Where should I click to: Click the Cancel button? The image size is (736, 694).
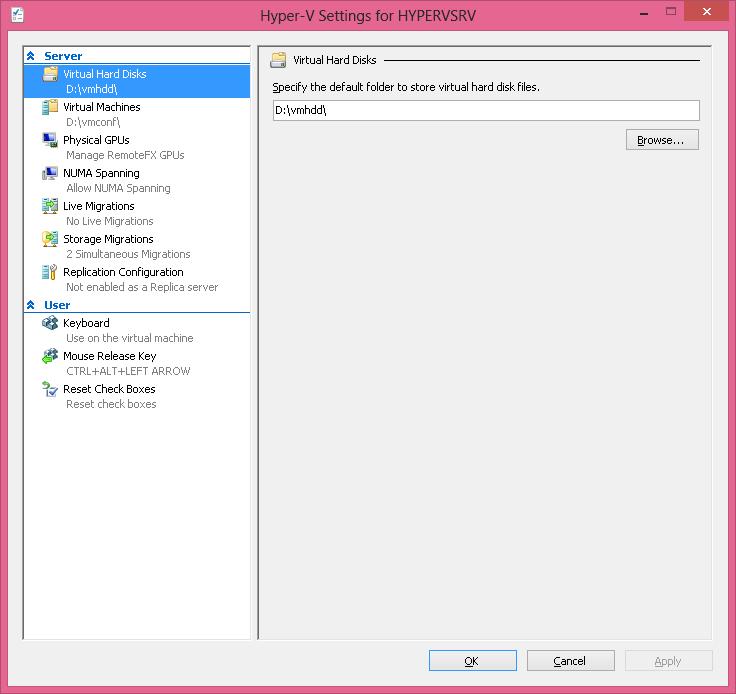[x=570, y=661]
